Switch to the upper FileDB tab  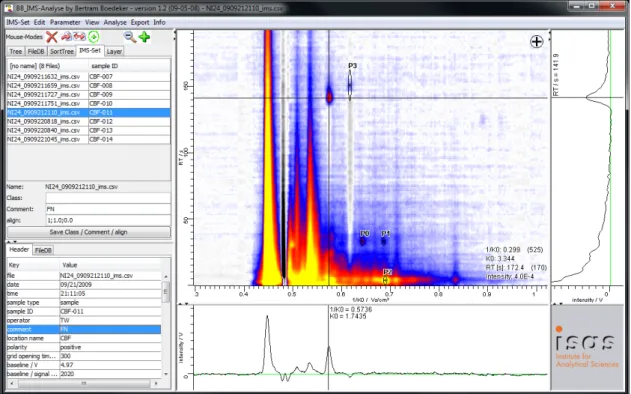tap(36, 52)
